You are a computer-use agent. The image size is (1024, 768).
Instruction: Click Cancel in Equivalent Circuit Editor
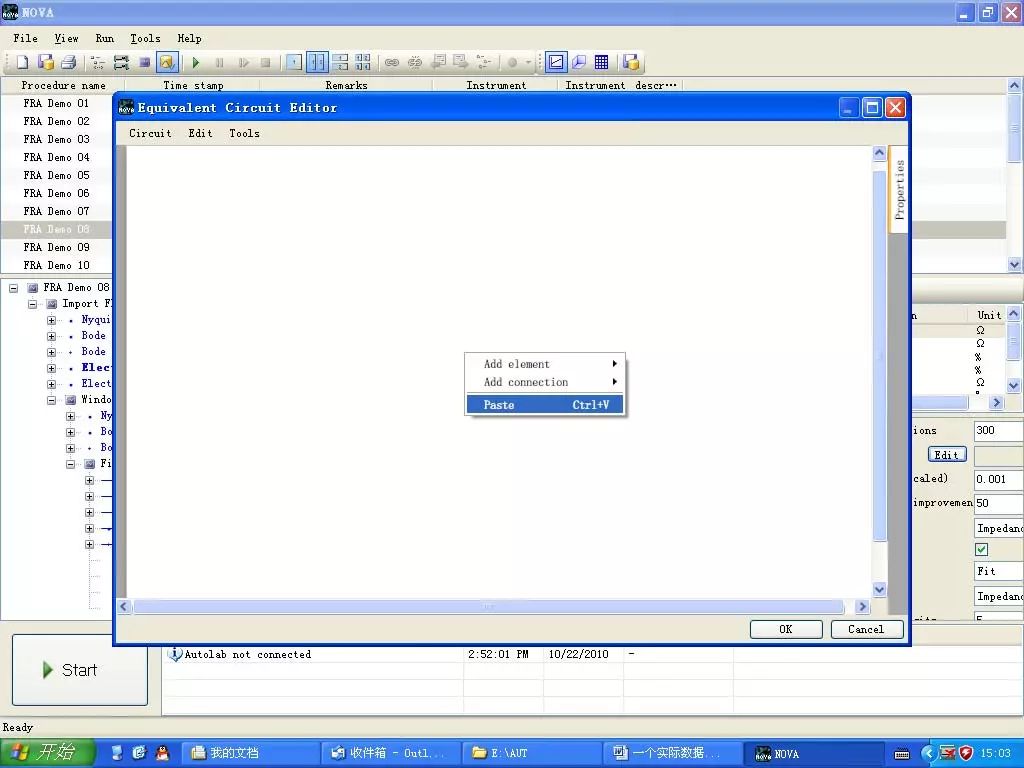(x=866, y=630)
